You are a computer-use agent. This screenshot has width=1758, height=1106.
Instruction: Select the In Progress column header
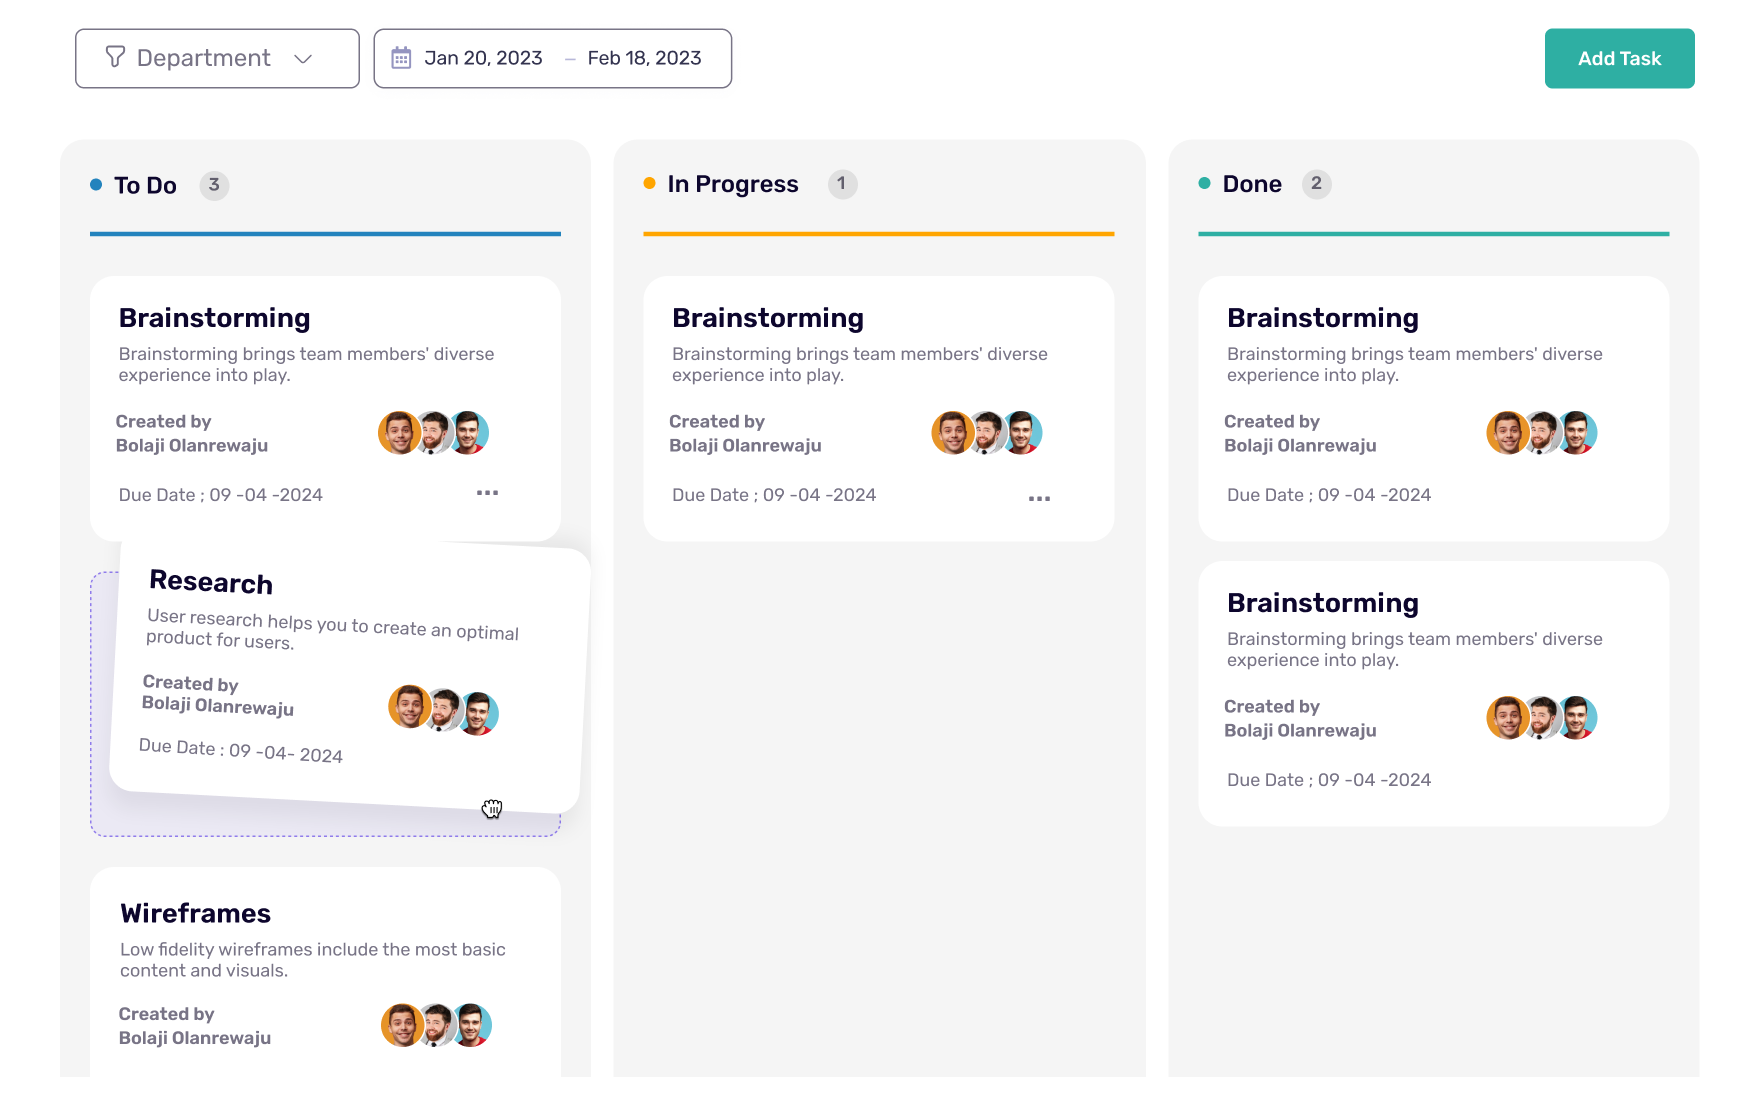pos(733,184)
